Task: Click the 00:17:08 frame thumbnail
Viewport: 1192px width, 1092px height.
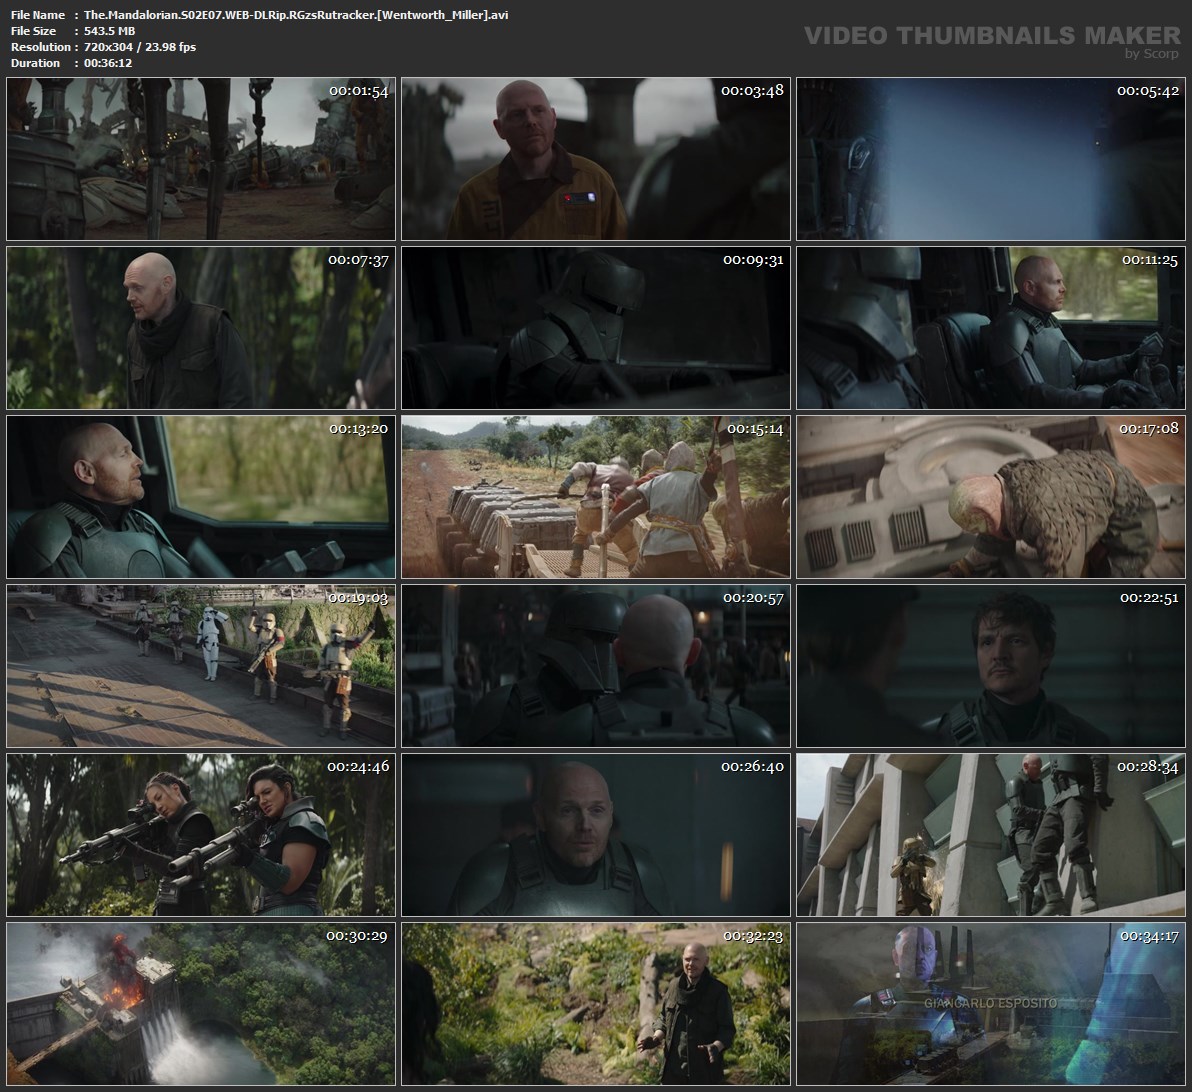Action: tap(991, 497)
